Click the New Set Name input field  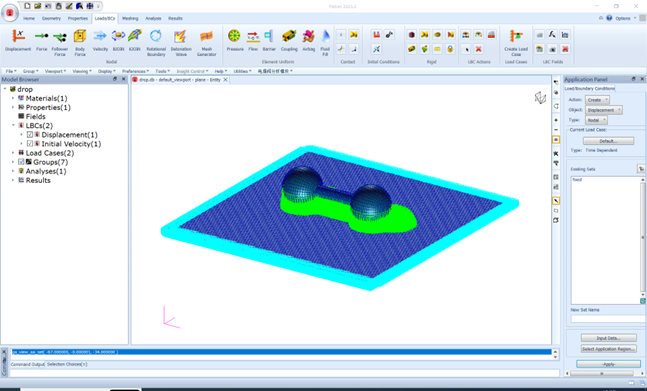click(608, 318)
